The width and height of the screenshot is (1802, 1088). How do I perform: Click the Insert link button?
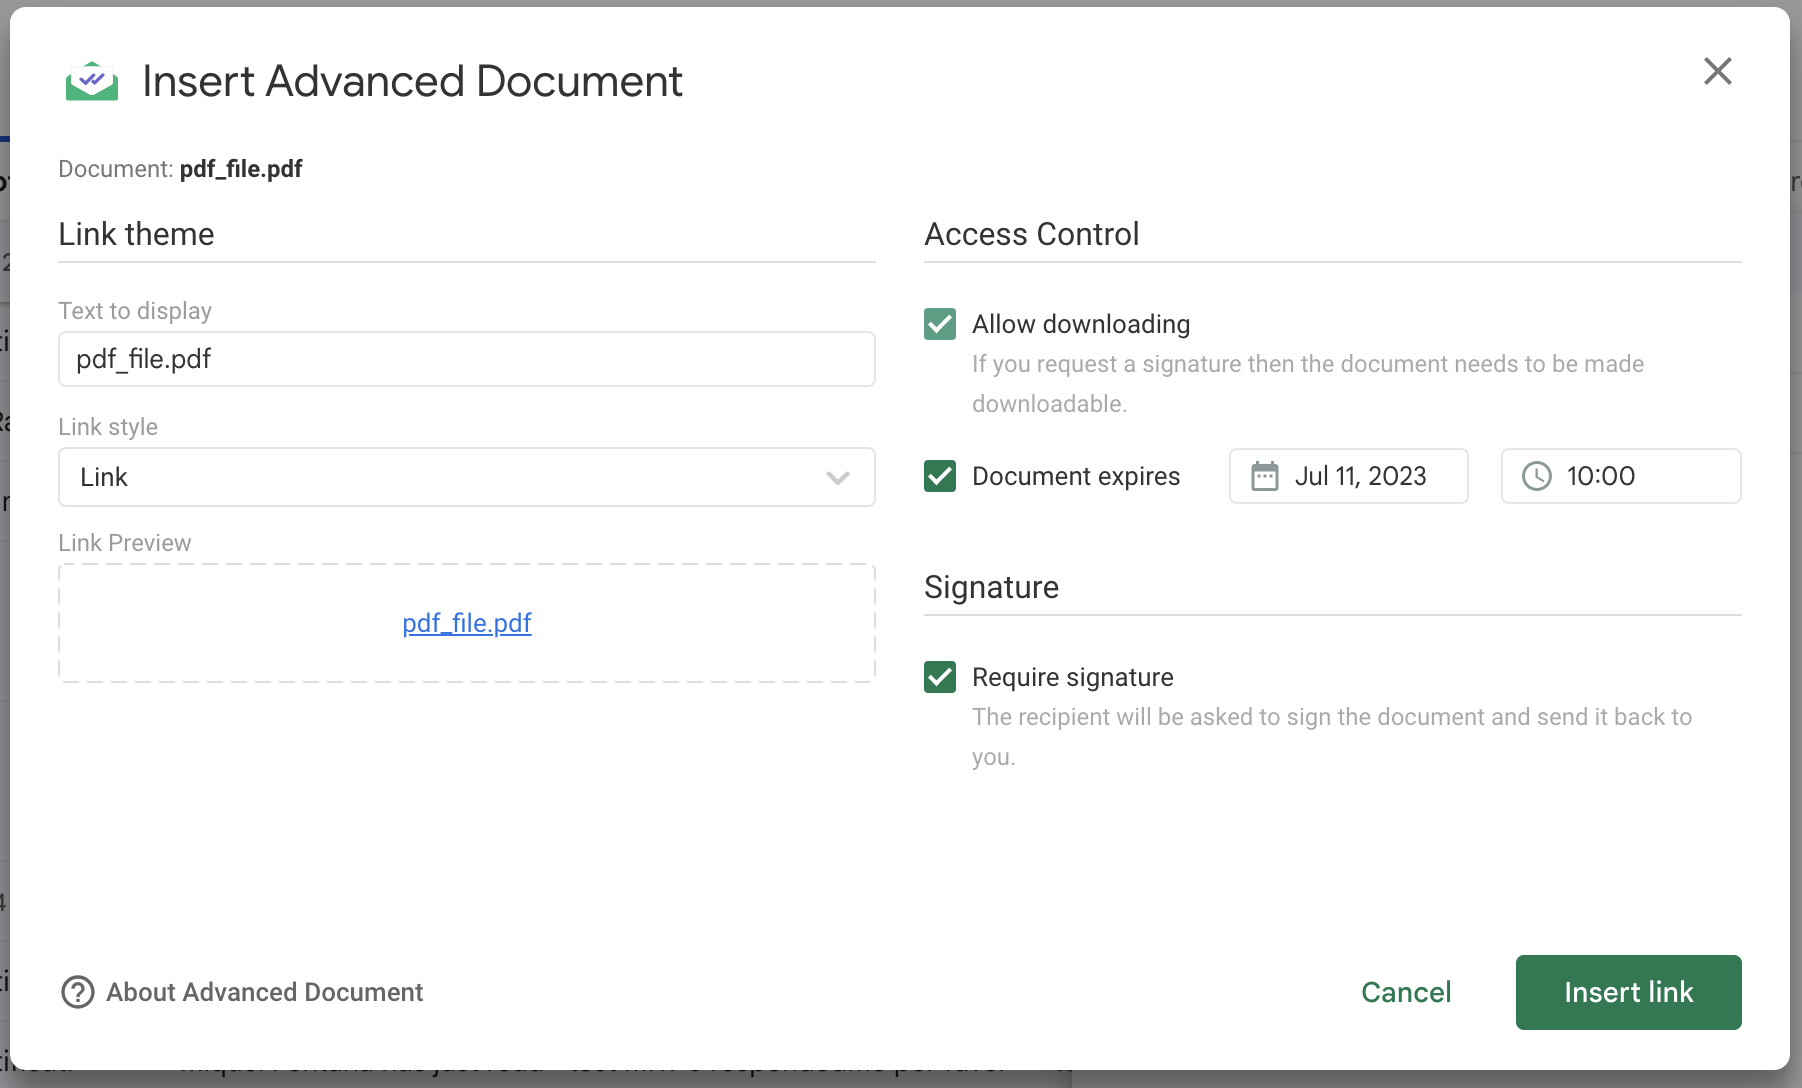click(1628, 992)
